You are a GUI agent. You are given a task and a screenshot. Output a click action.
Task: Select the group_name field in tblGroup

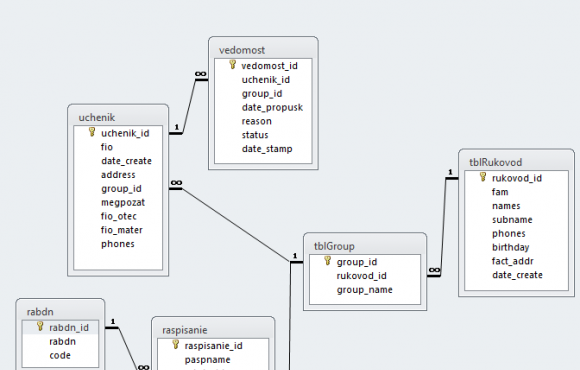click(x=365, y=290)
